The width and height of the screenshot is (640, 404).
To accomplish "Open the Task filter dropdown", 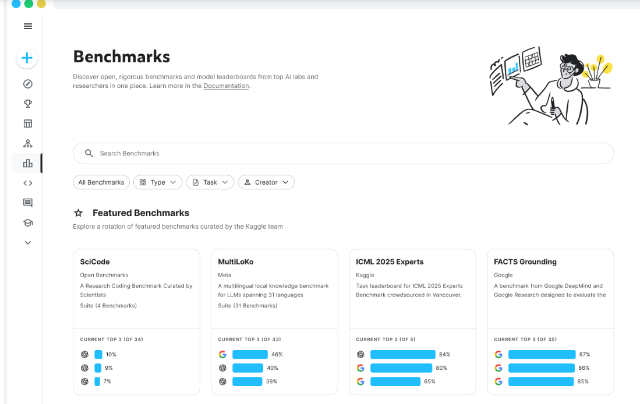I will tap(210, 182).
